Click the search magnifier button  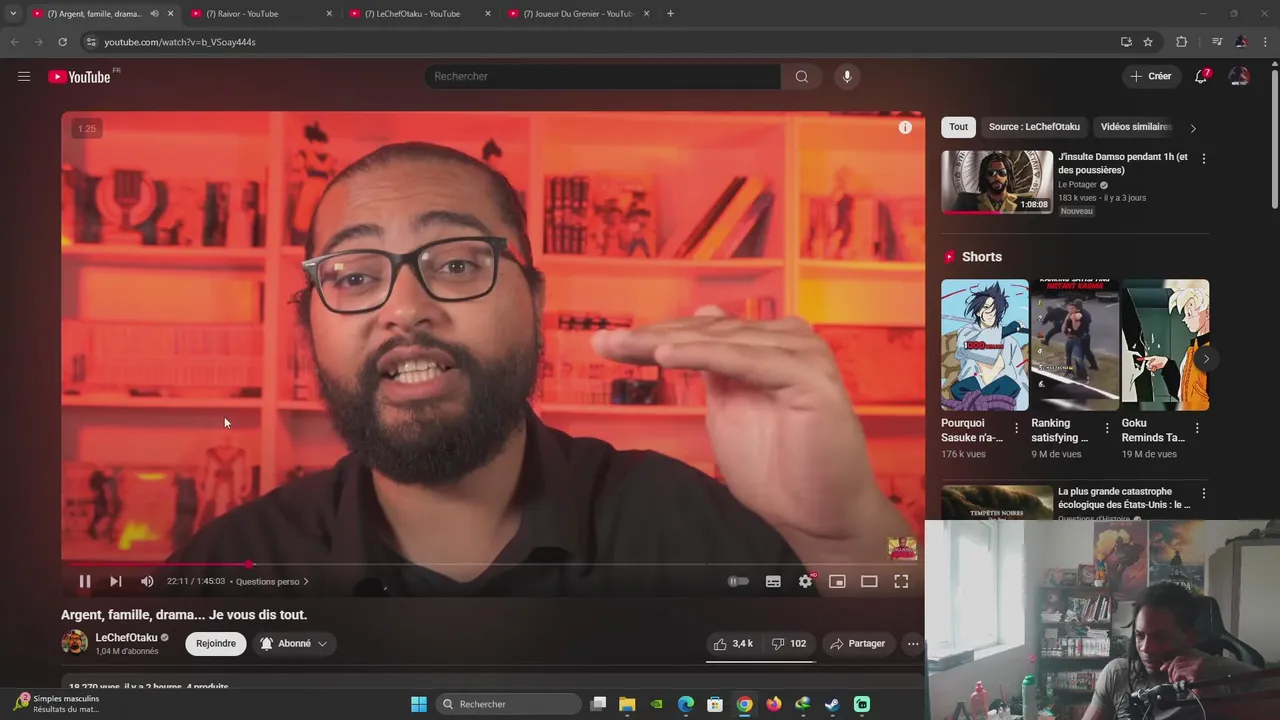(x=802, y=76)
